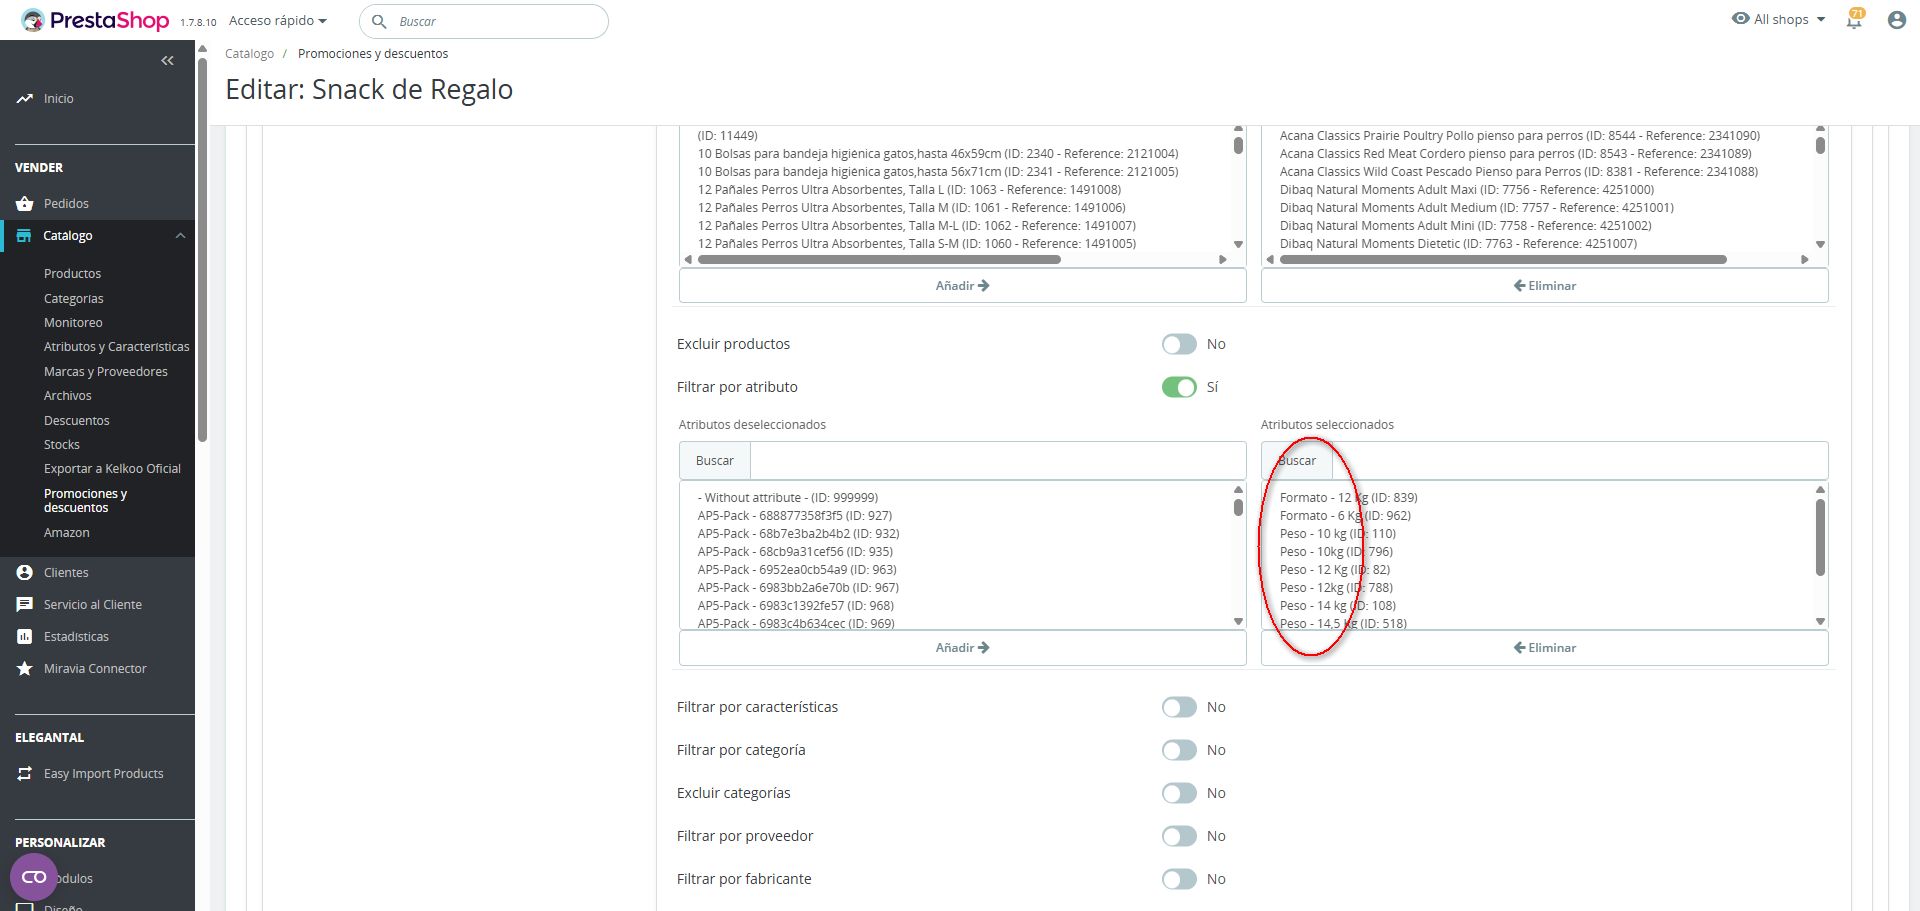Click the Inicio trend icon
Viewport: 1920px width, 911px height.
coord(25,99)
